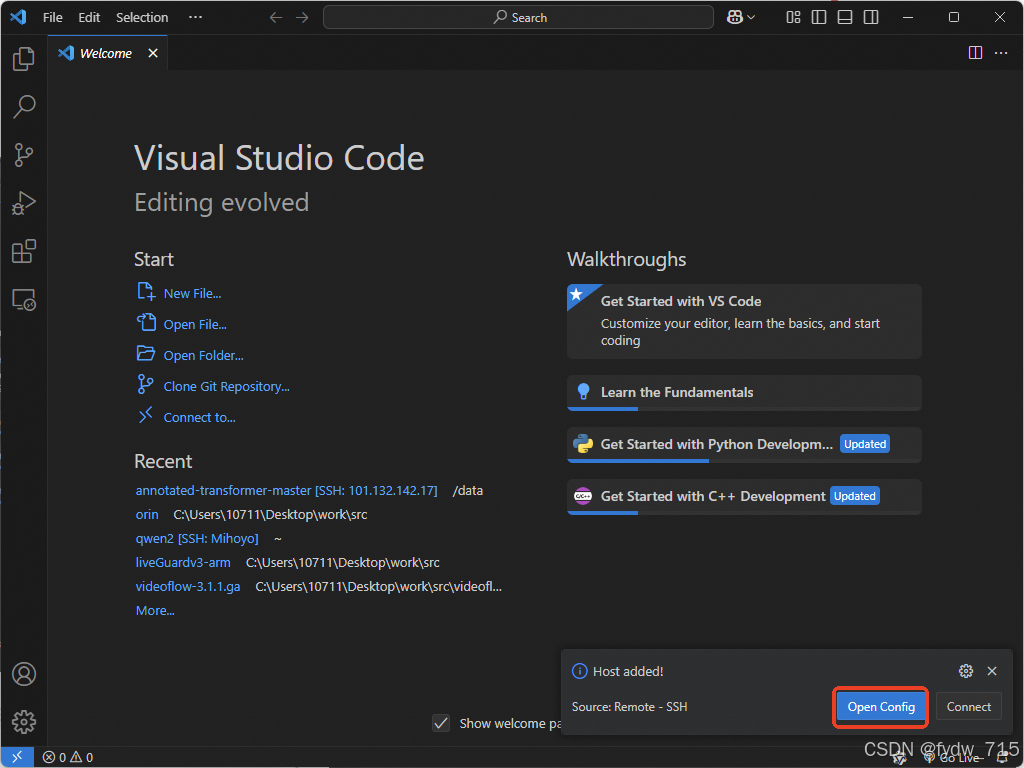Open Get Started with Python Development walkthrough
This screenshot has width=1024, height=768.
[x=744, y=445]
